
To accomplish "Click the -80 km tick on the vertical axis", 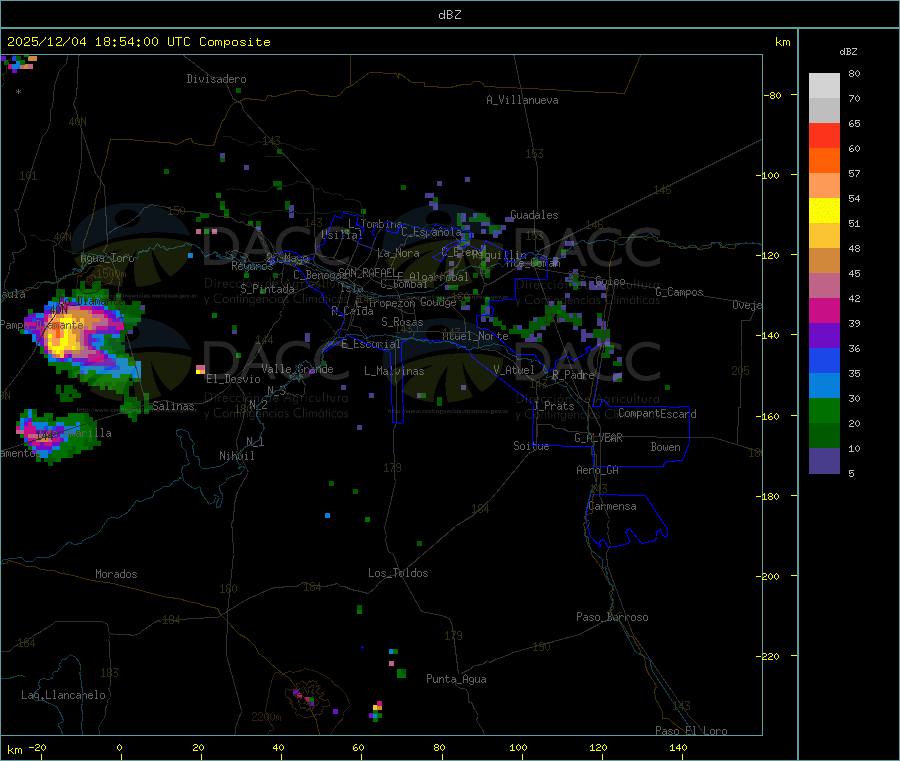I will click(x=773, y=95).
